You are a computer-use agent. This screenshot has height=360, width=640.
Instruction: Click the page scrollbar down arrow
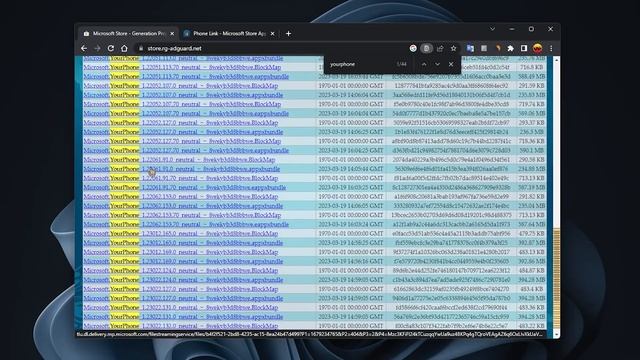point(556,334)
